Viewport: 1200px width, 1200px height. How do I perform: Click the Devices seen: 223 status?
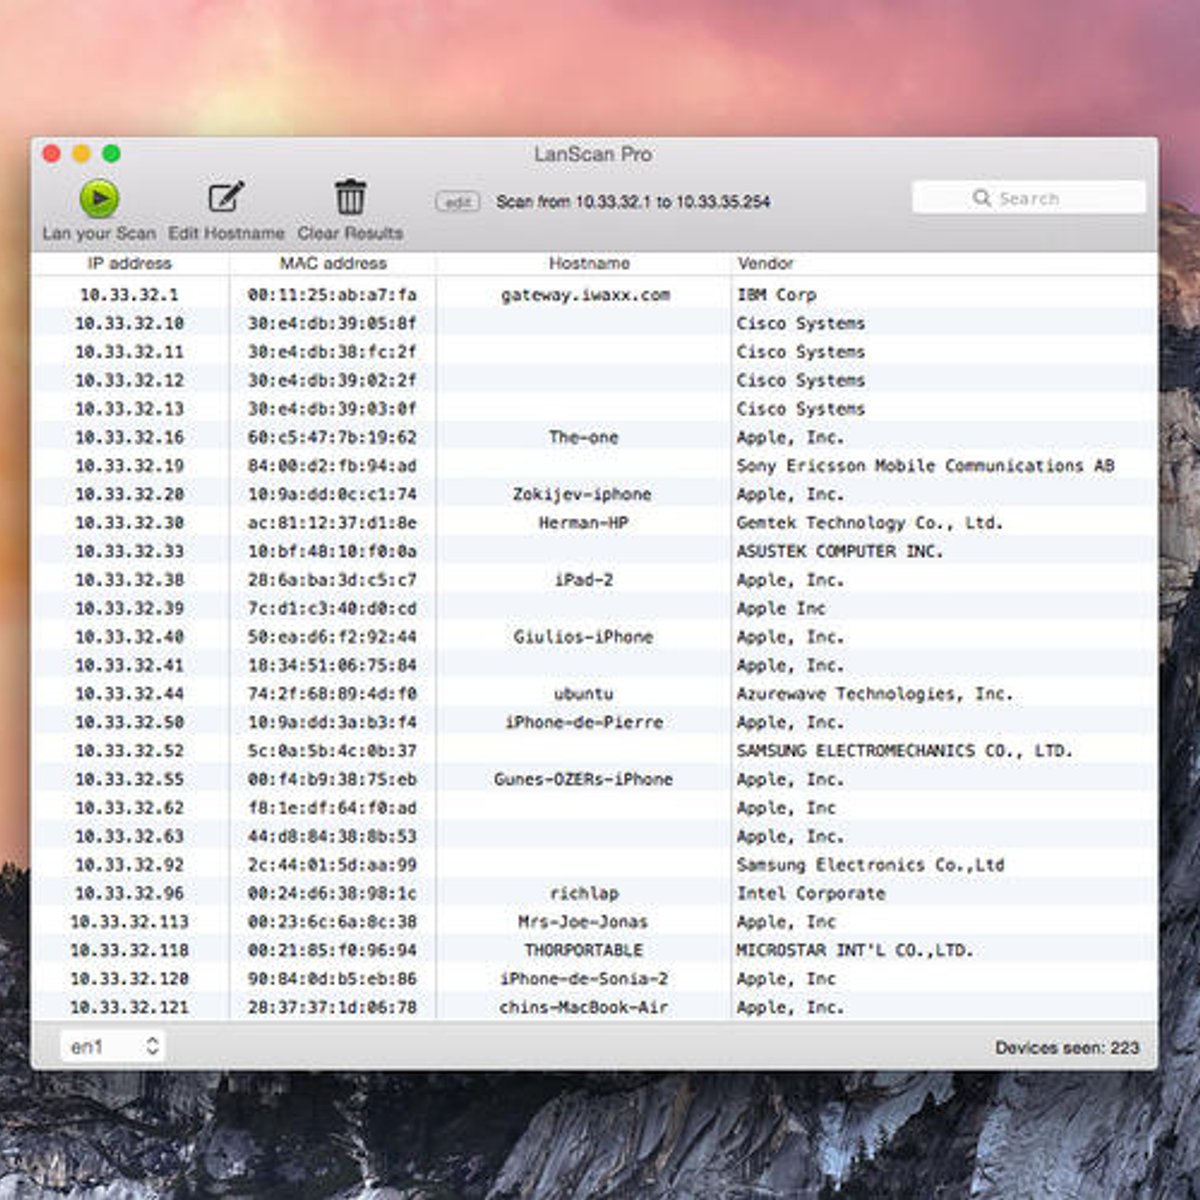pos(1067,1048)
